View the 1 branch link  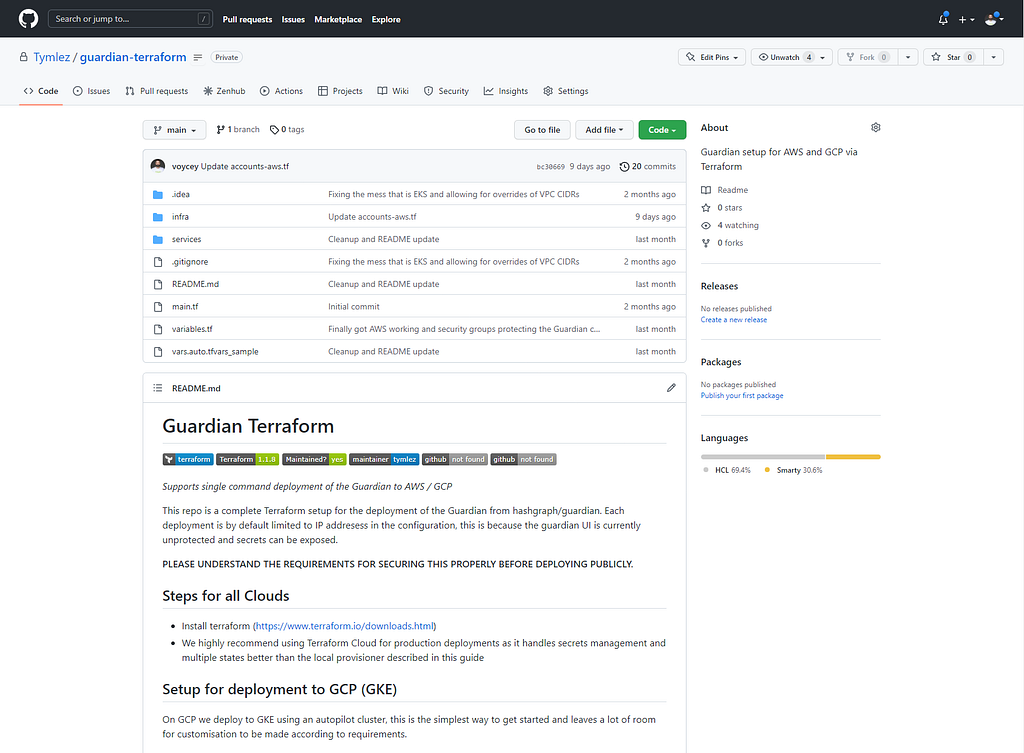coord(238,129)
